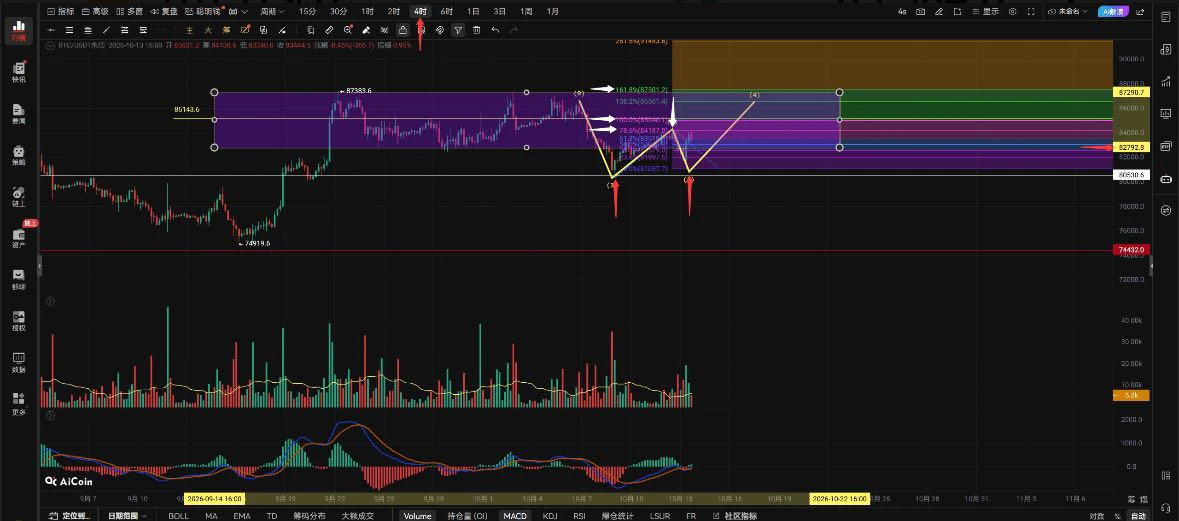This screenshot has height=521, width=1179.
Task: Toggle the RSI indicator
Action: click(579, 516)
